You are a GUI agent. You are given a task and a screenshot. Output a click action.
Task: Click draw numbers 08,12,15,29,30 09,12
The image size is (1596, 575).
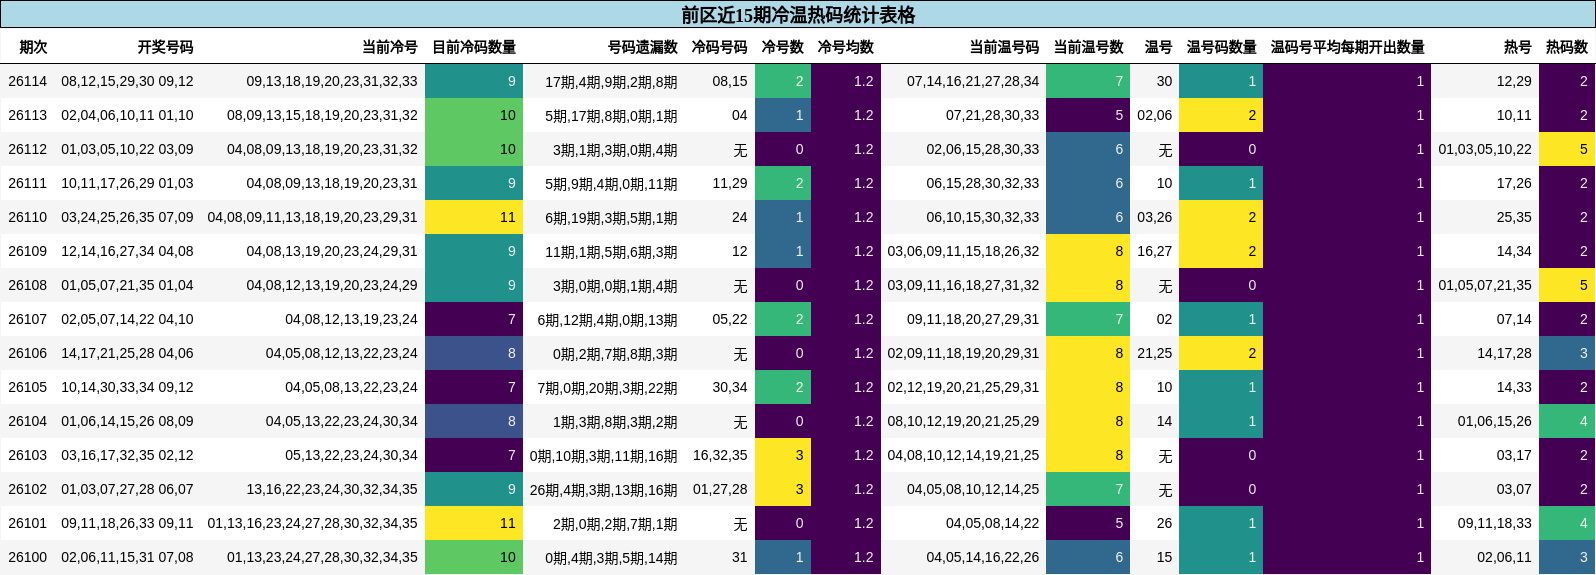coord(127,81)
